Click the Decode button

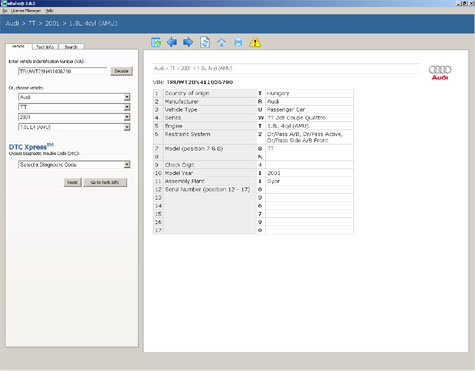click(x=121, y=71)
